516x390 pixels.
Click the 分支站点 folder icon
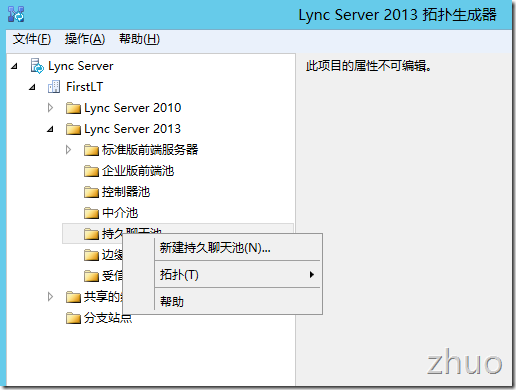[73, 318]
